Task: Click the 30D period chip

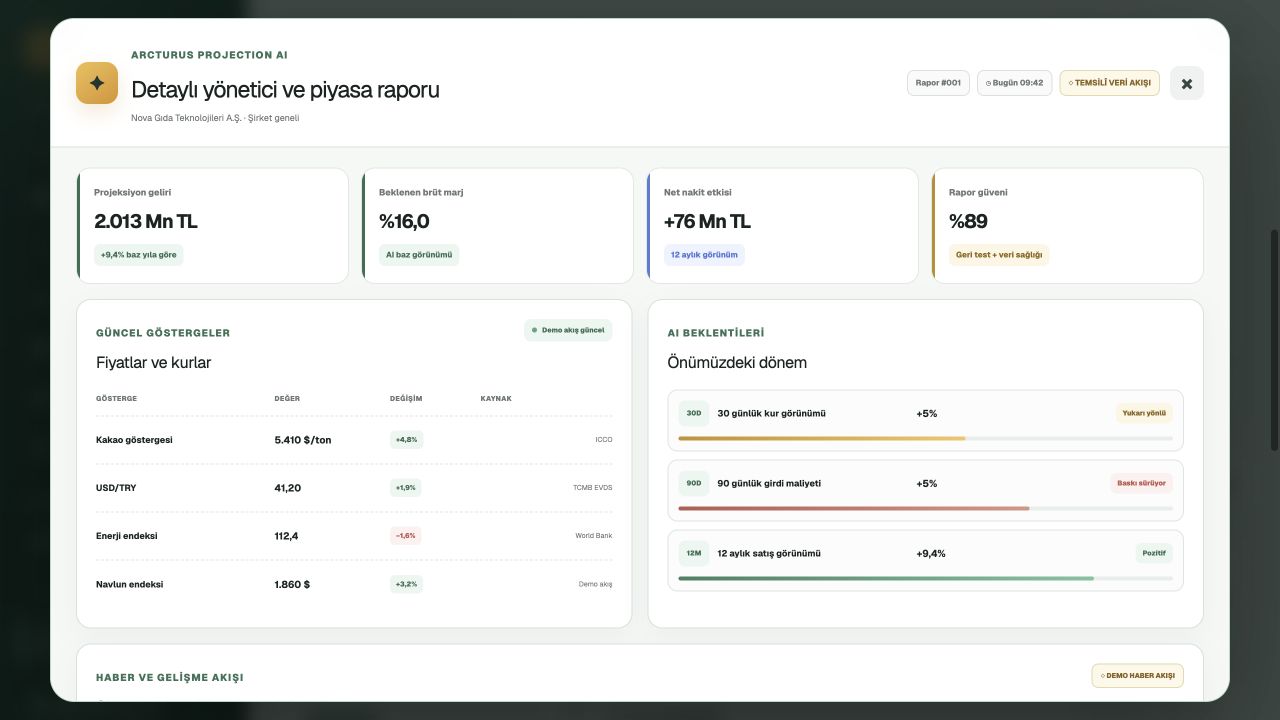Action: [x=693, y=413]
